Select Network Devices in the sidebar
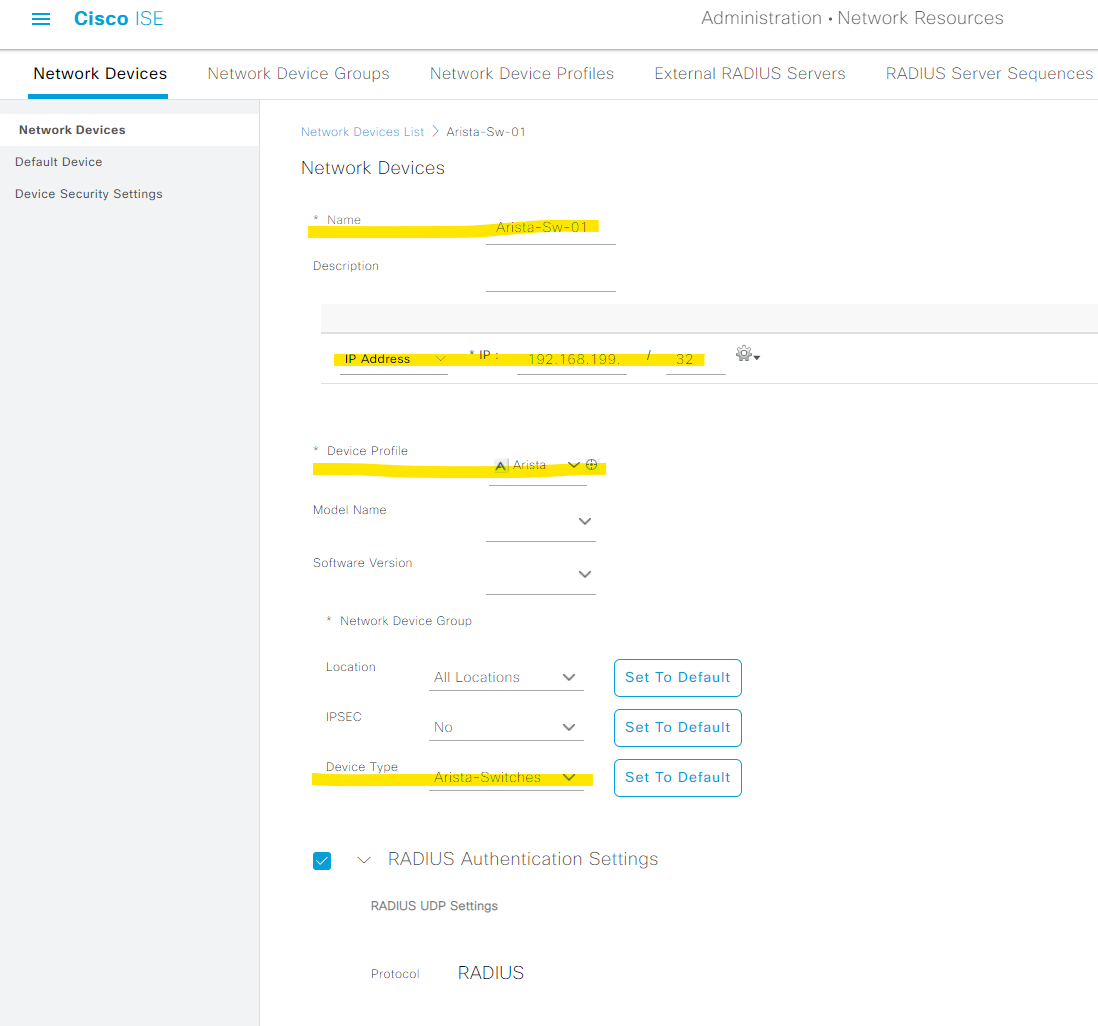Image resolution: width=1098 pixels, height=1026 pixels. coord(130,130)
